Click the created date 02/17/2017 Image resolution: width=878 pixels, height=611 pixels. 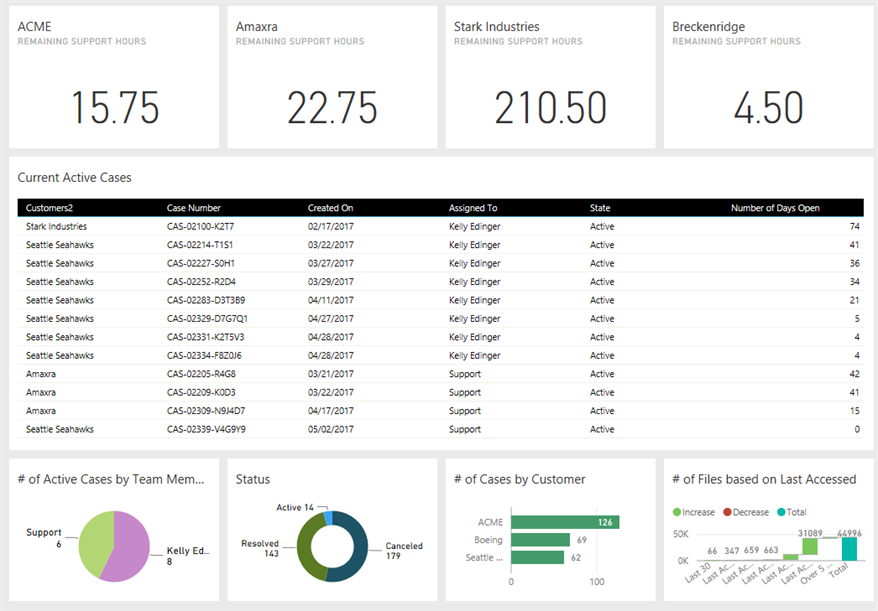[330, 226]
